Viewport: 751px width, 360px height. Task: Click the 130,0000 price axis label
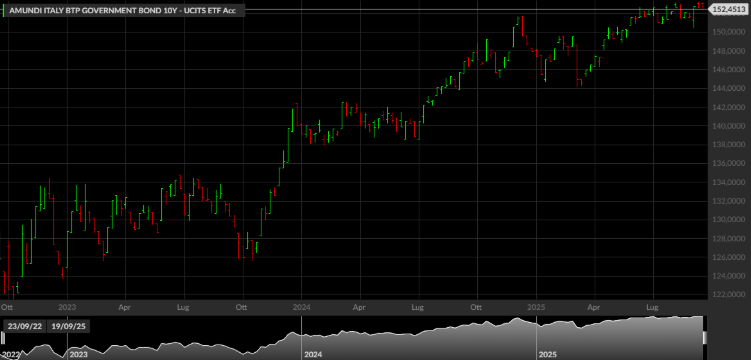(x=729, y=220)
